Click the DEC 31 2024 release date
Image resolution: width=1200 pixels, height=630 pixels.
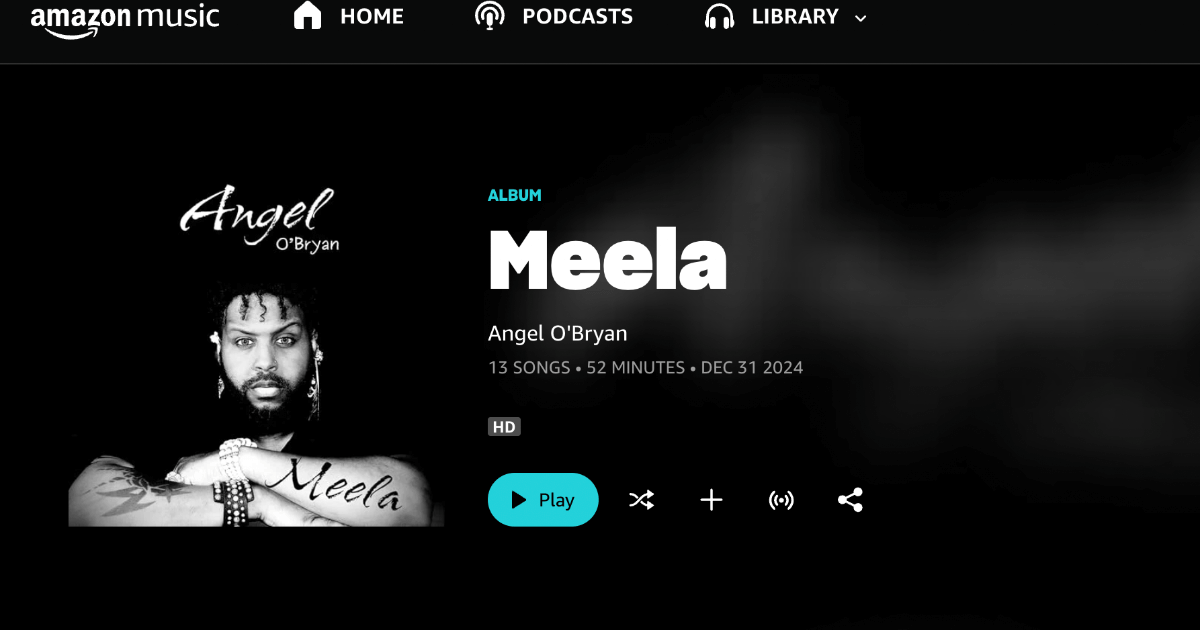pyautogui.click(x=752, y=368)
